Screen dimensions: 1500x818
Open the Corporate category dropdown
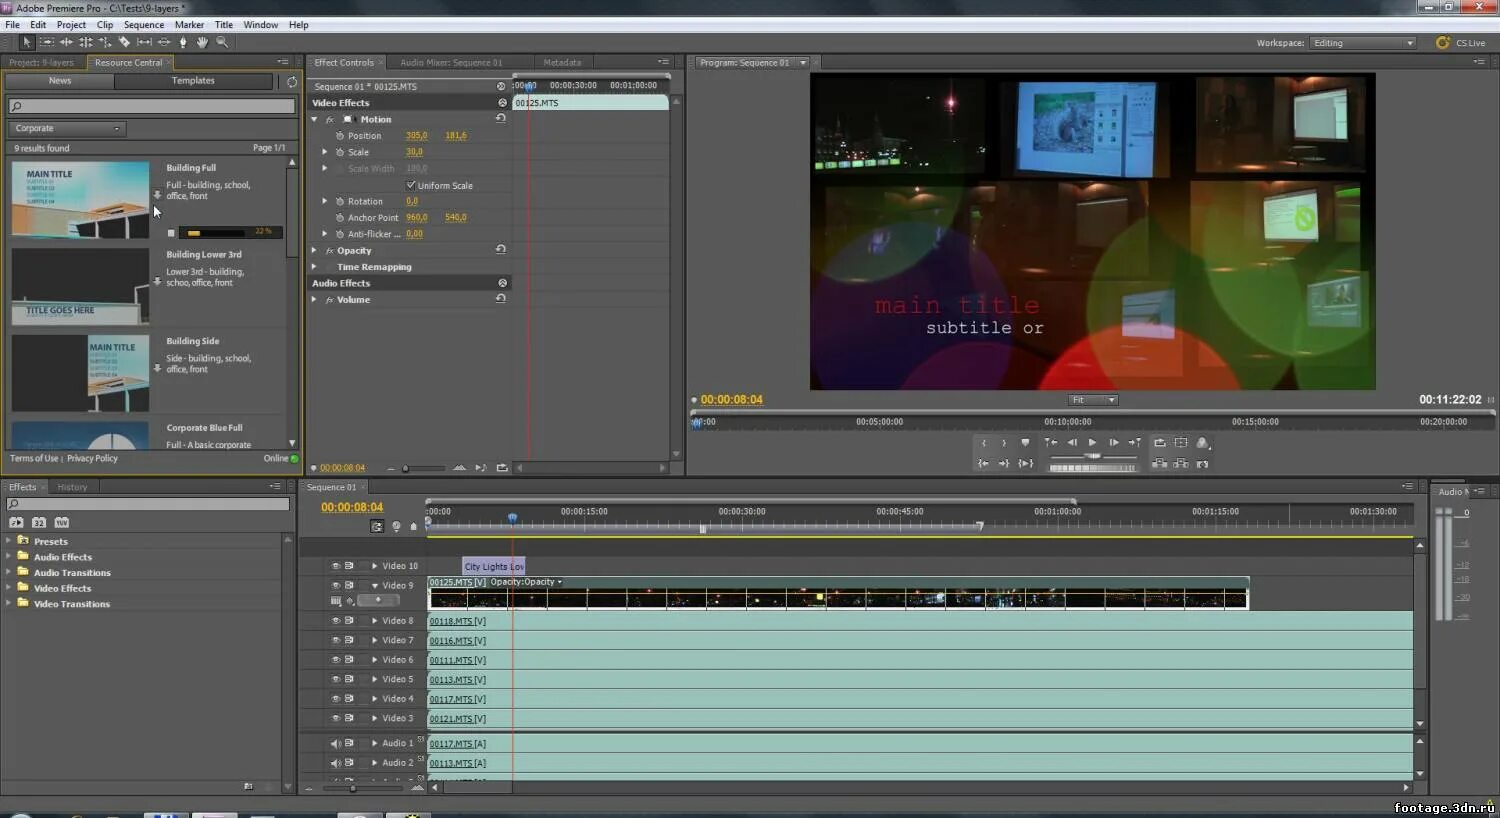pyautogui.click(x=67, y=128)
